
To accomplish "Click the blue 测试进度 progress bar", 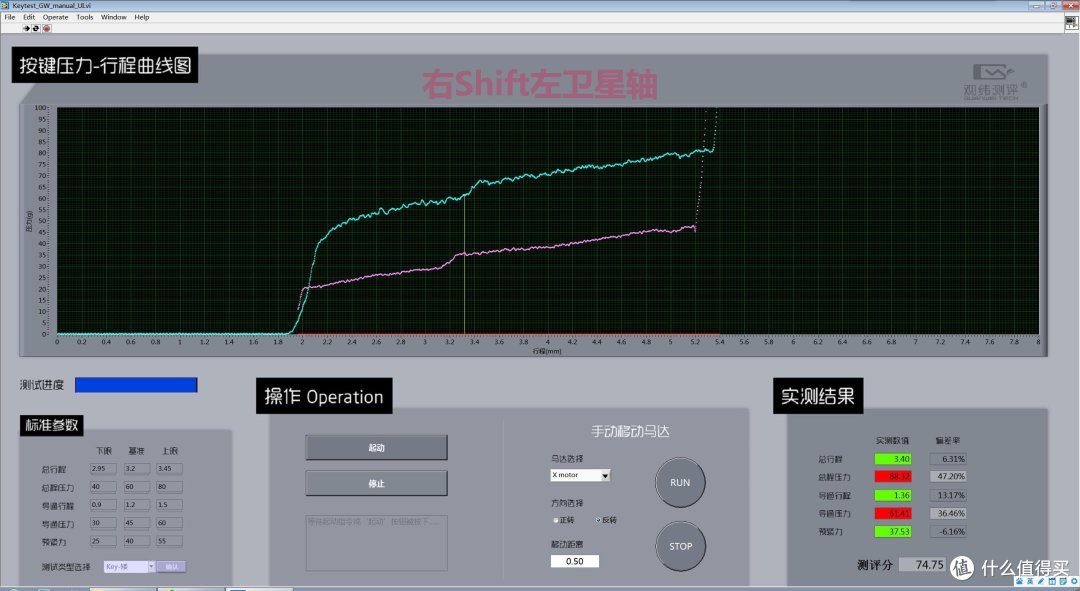I will point(136,385).
